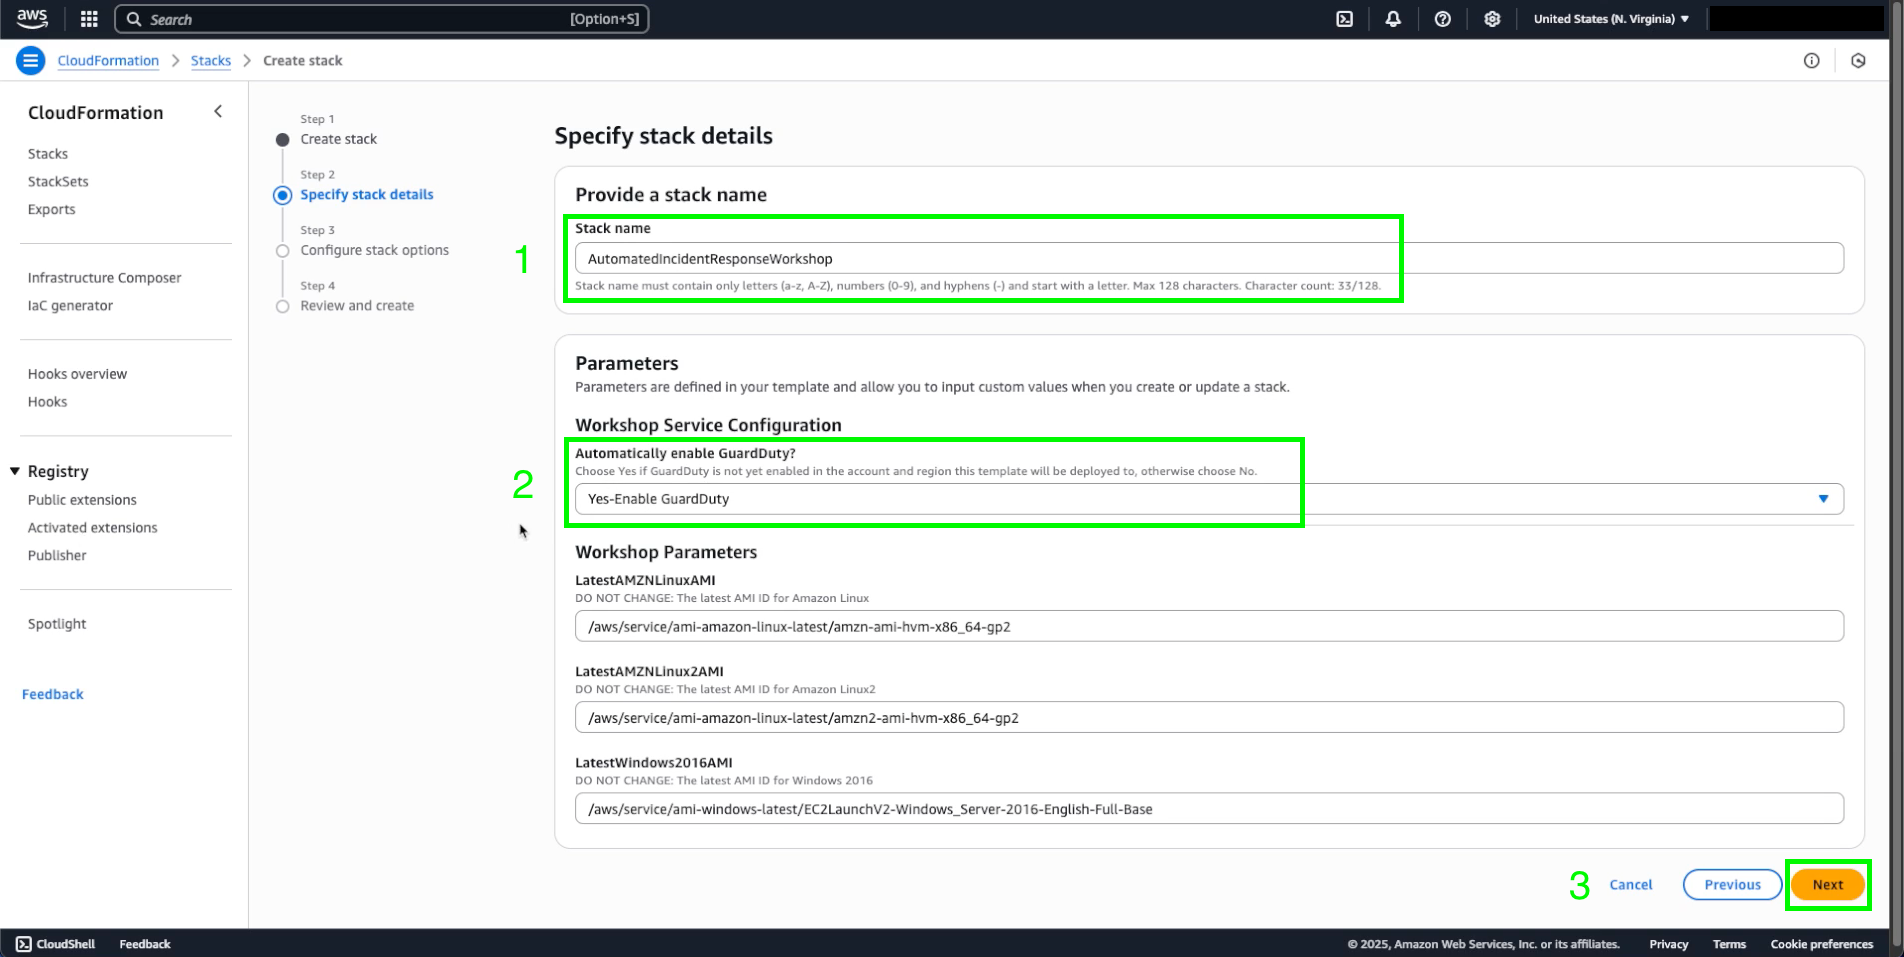Click the Review and create step label
Screen dimensions: 1904x957
(357, 306)
